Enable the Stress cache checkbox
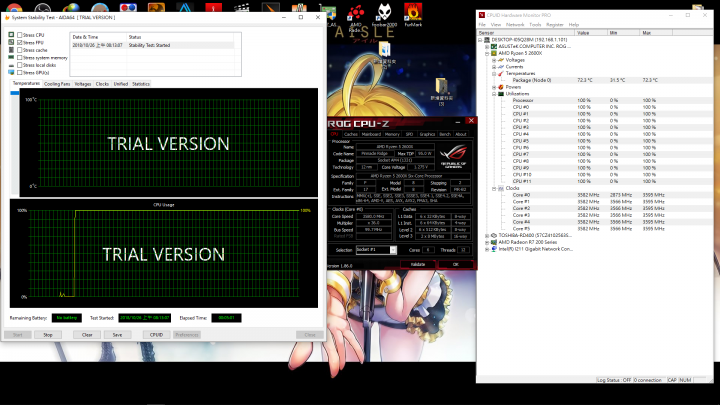 (x=20, y=50)
